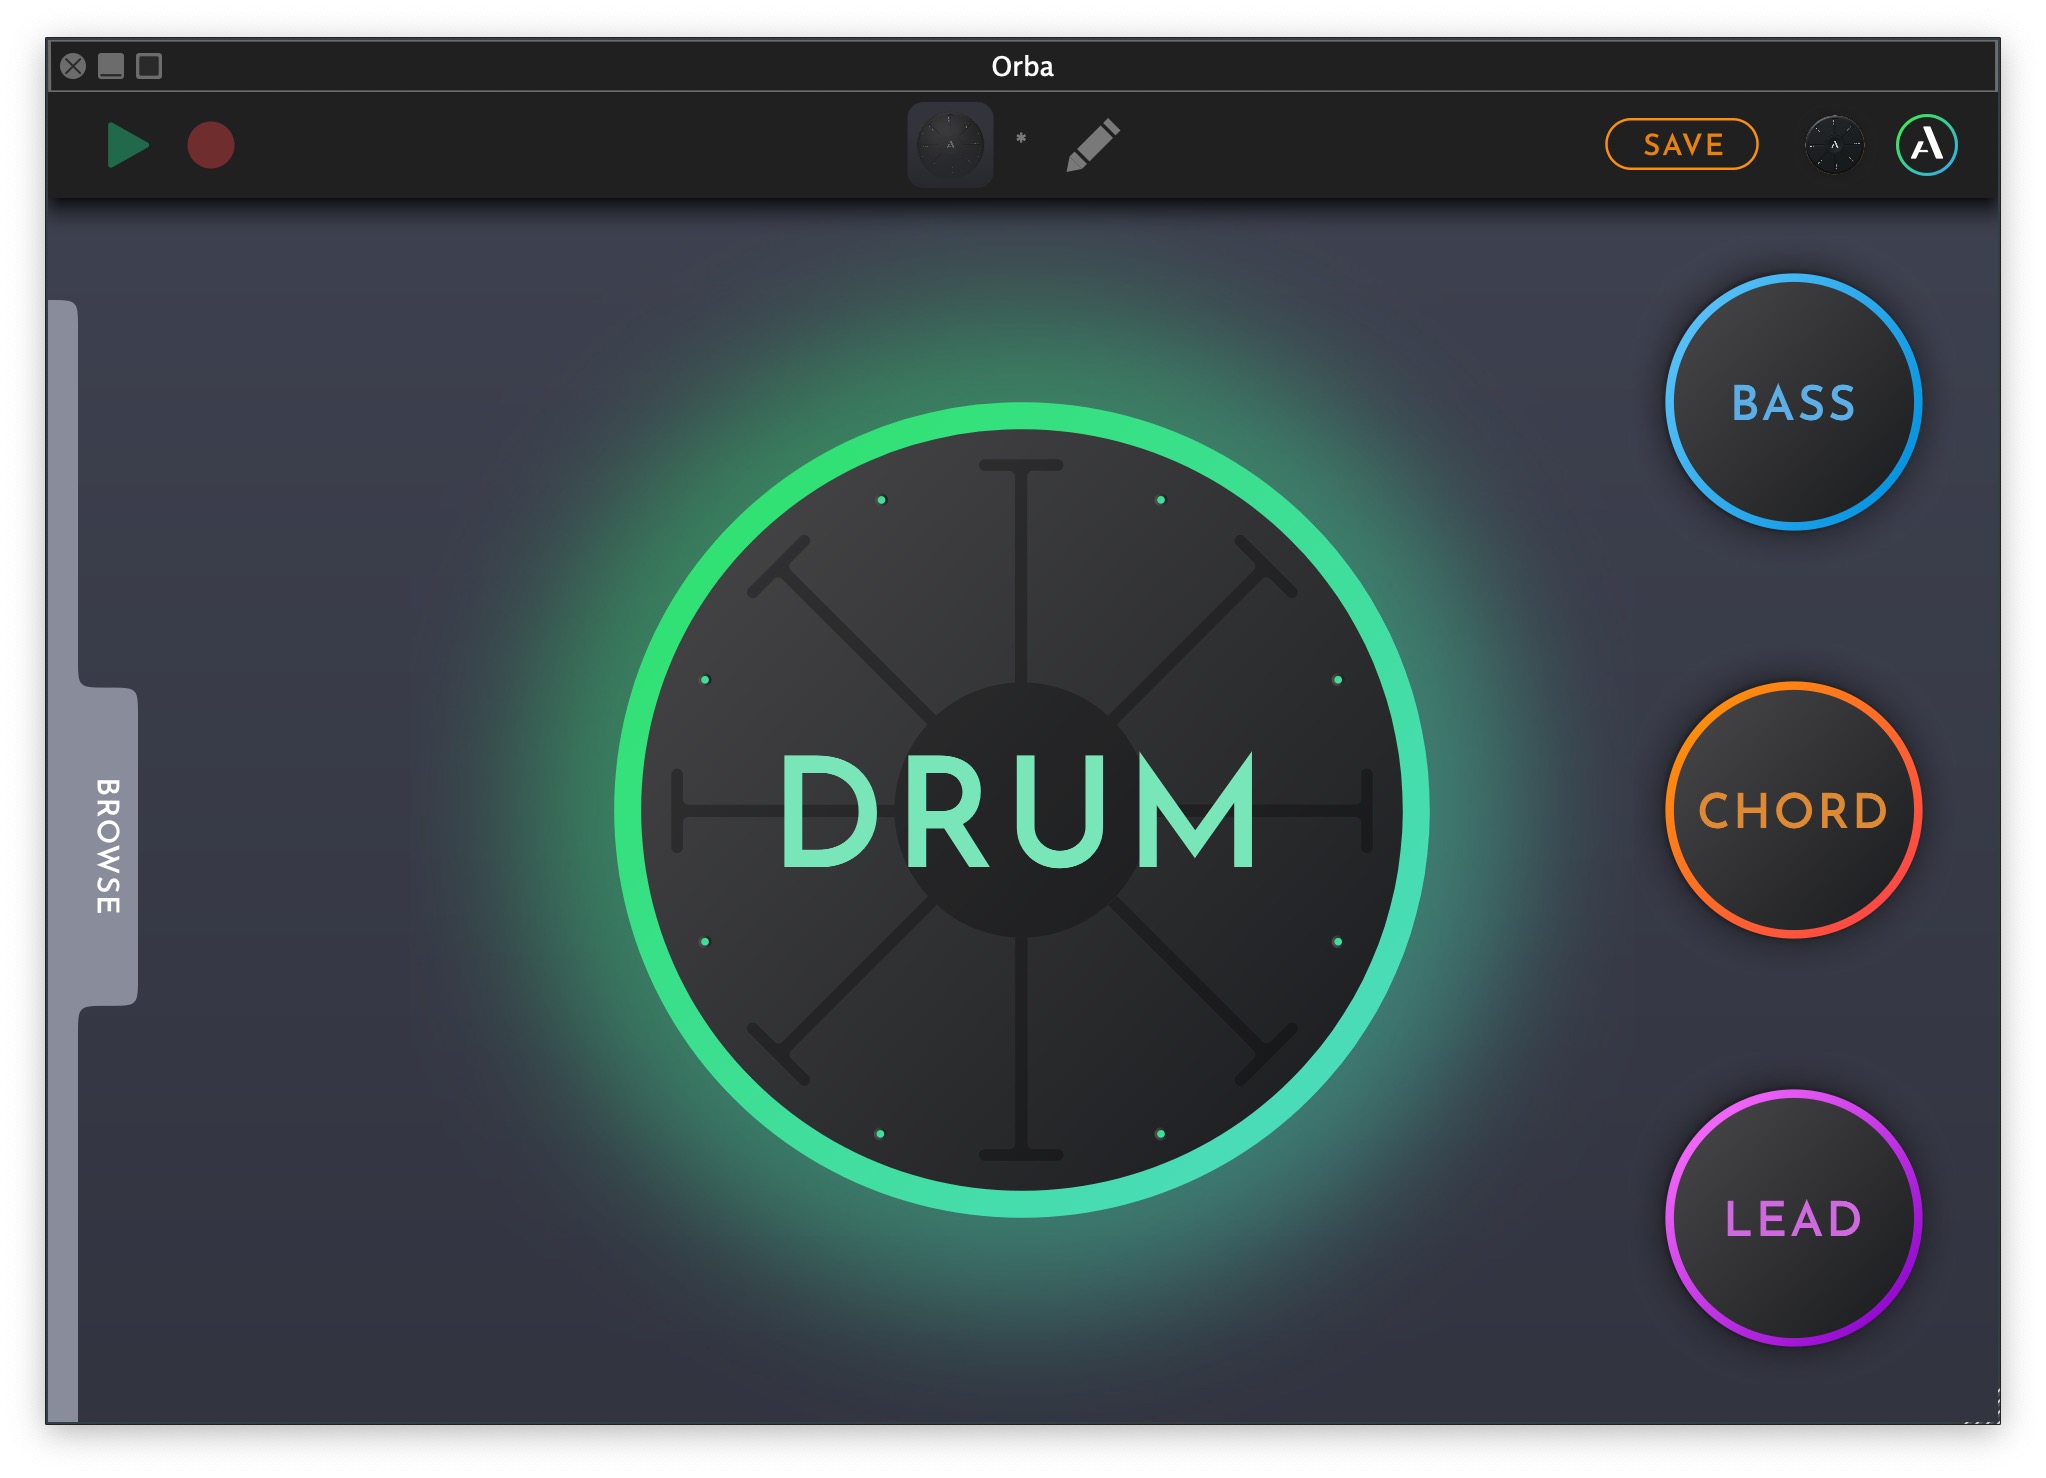Click the small Orba connection icon beside SAVE
The width and height of the screenshot is (2046, 1478).
click(1833, 145)
